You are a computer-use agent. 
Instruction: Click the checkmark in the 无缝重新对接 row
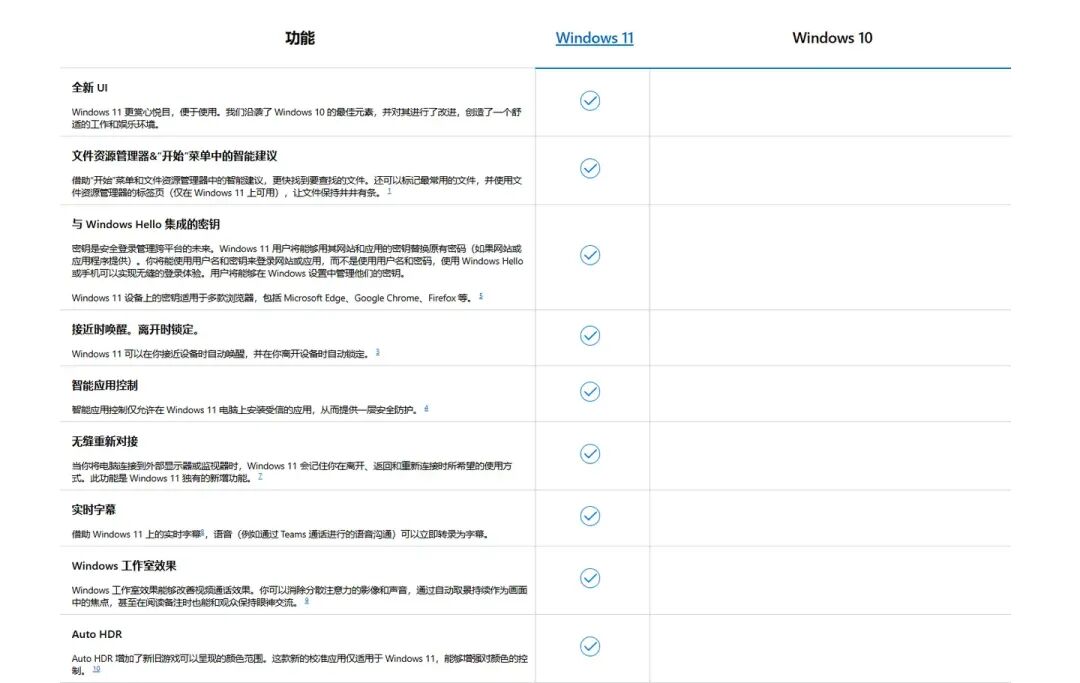click(590, 454)
